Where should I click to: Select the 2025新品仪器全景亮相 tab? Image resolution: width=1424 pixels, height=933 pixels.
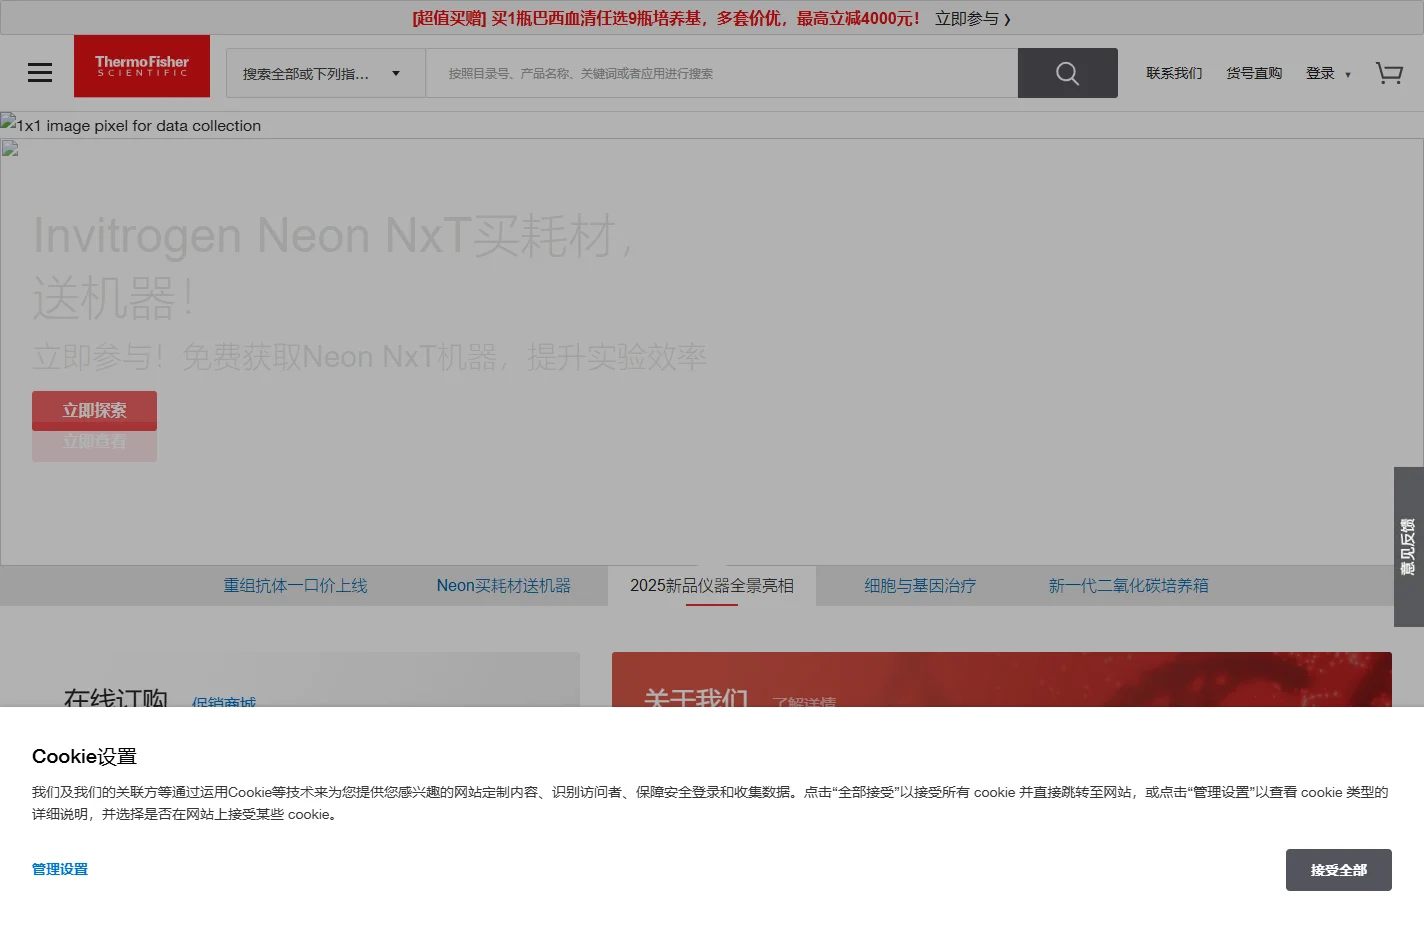(712, 586)
